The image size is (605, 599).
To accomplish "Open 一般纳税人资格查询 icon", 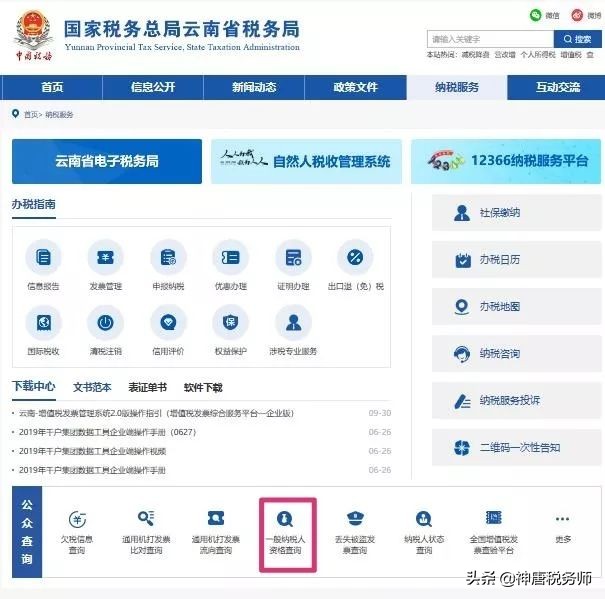I will pyautogui.click(x=285, y=519).
